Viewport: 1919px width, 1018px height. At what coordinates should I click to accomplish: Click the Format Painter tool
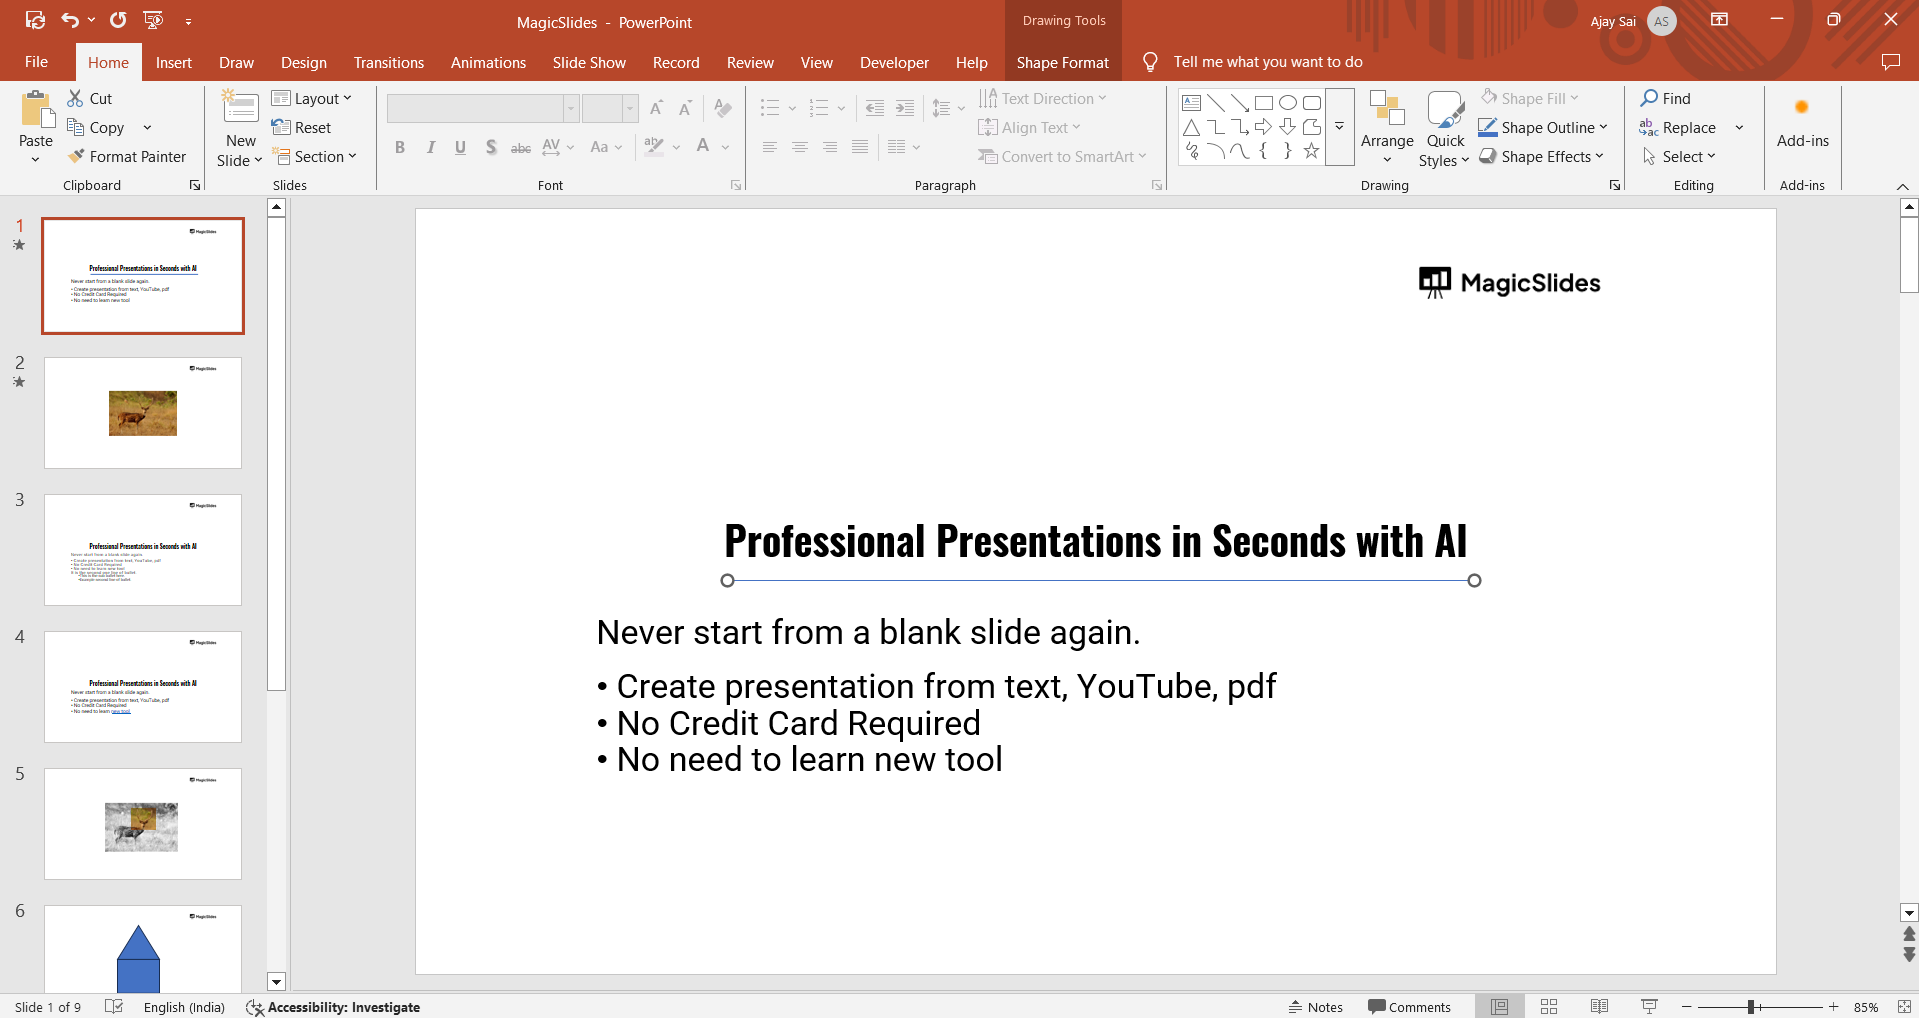(127, 157)
